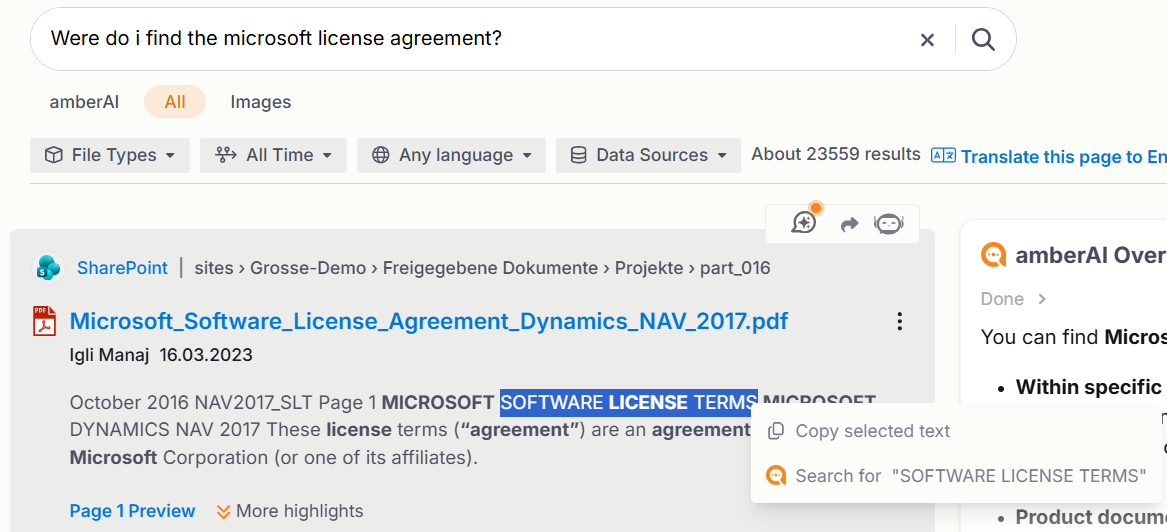
Task: Open the SharePoint source link
Action: click(122, 268)
